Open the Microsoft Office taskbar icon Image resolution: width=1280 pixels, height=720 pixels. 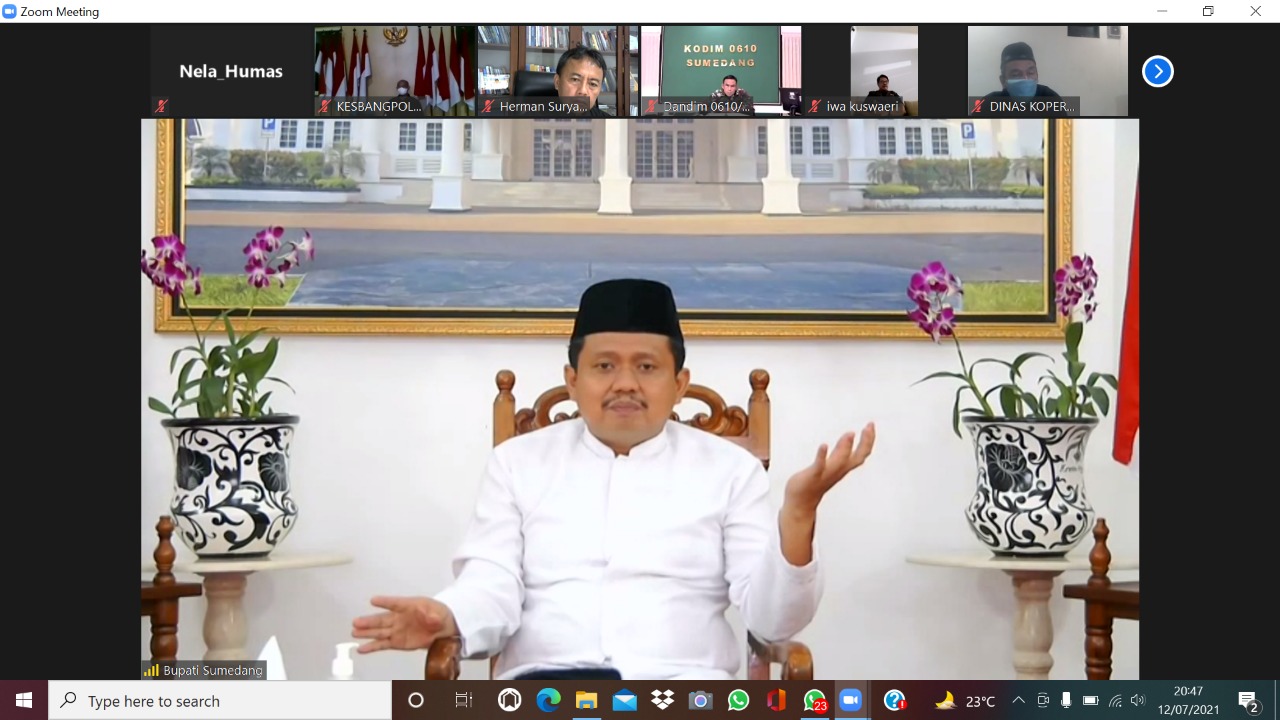776,700
